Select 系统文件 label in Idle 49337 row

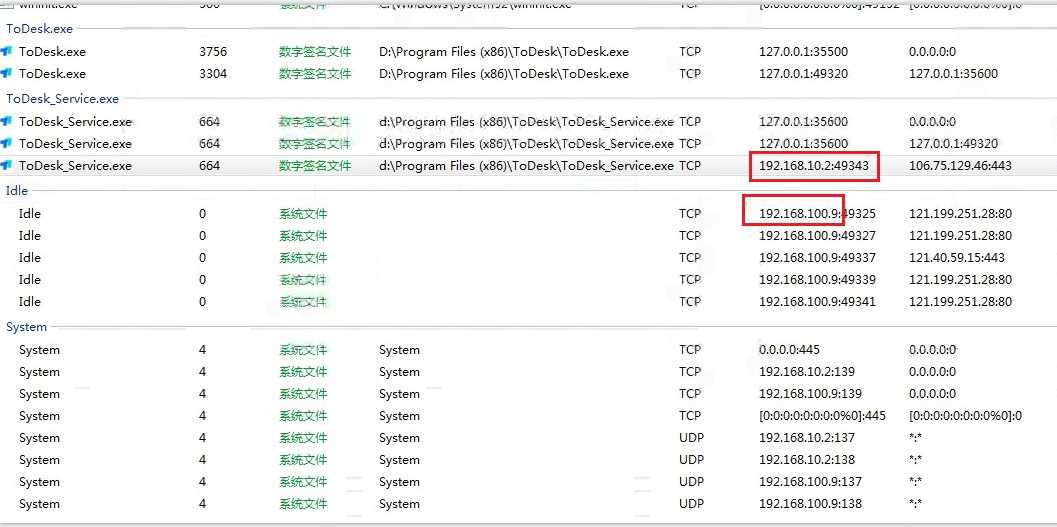(303, 257)
